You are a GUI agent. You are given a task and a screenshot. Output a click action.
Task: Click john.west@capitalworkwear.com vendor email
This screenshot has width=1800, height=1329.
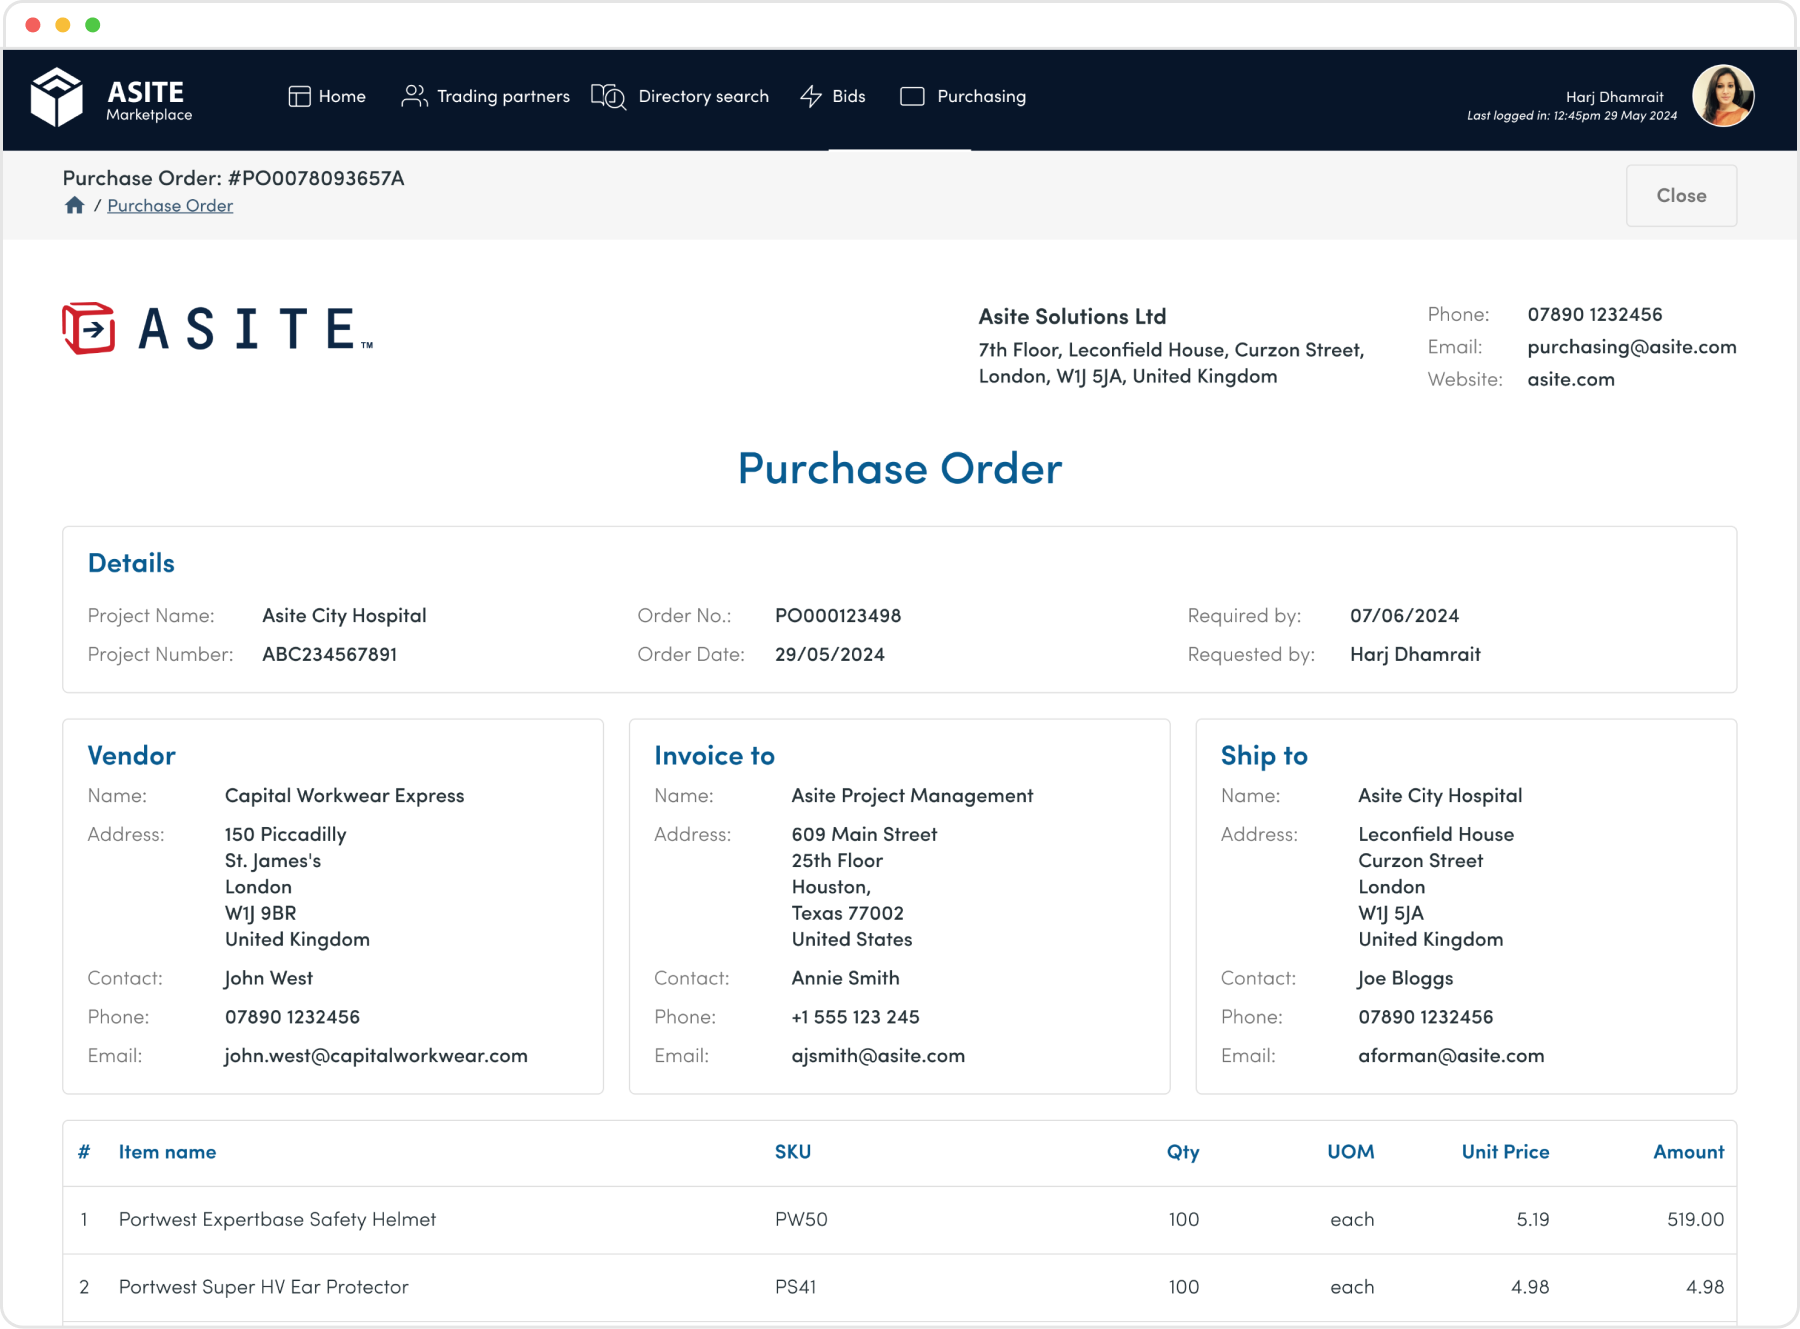click(375, 1055)
